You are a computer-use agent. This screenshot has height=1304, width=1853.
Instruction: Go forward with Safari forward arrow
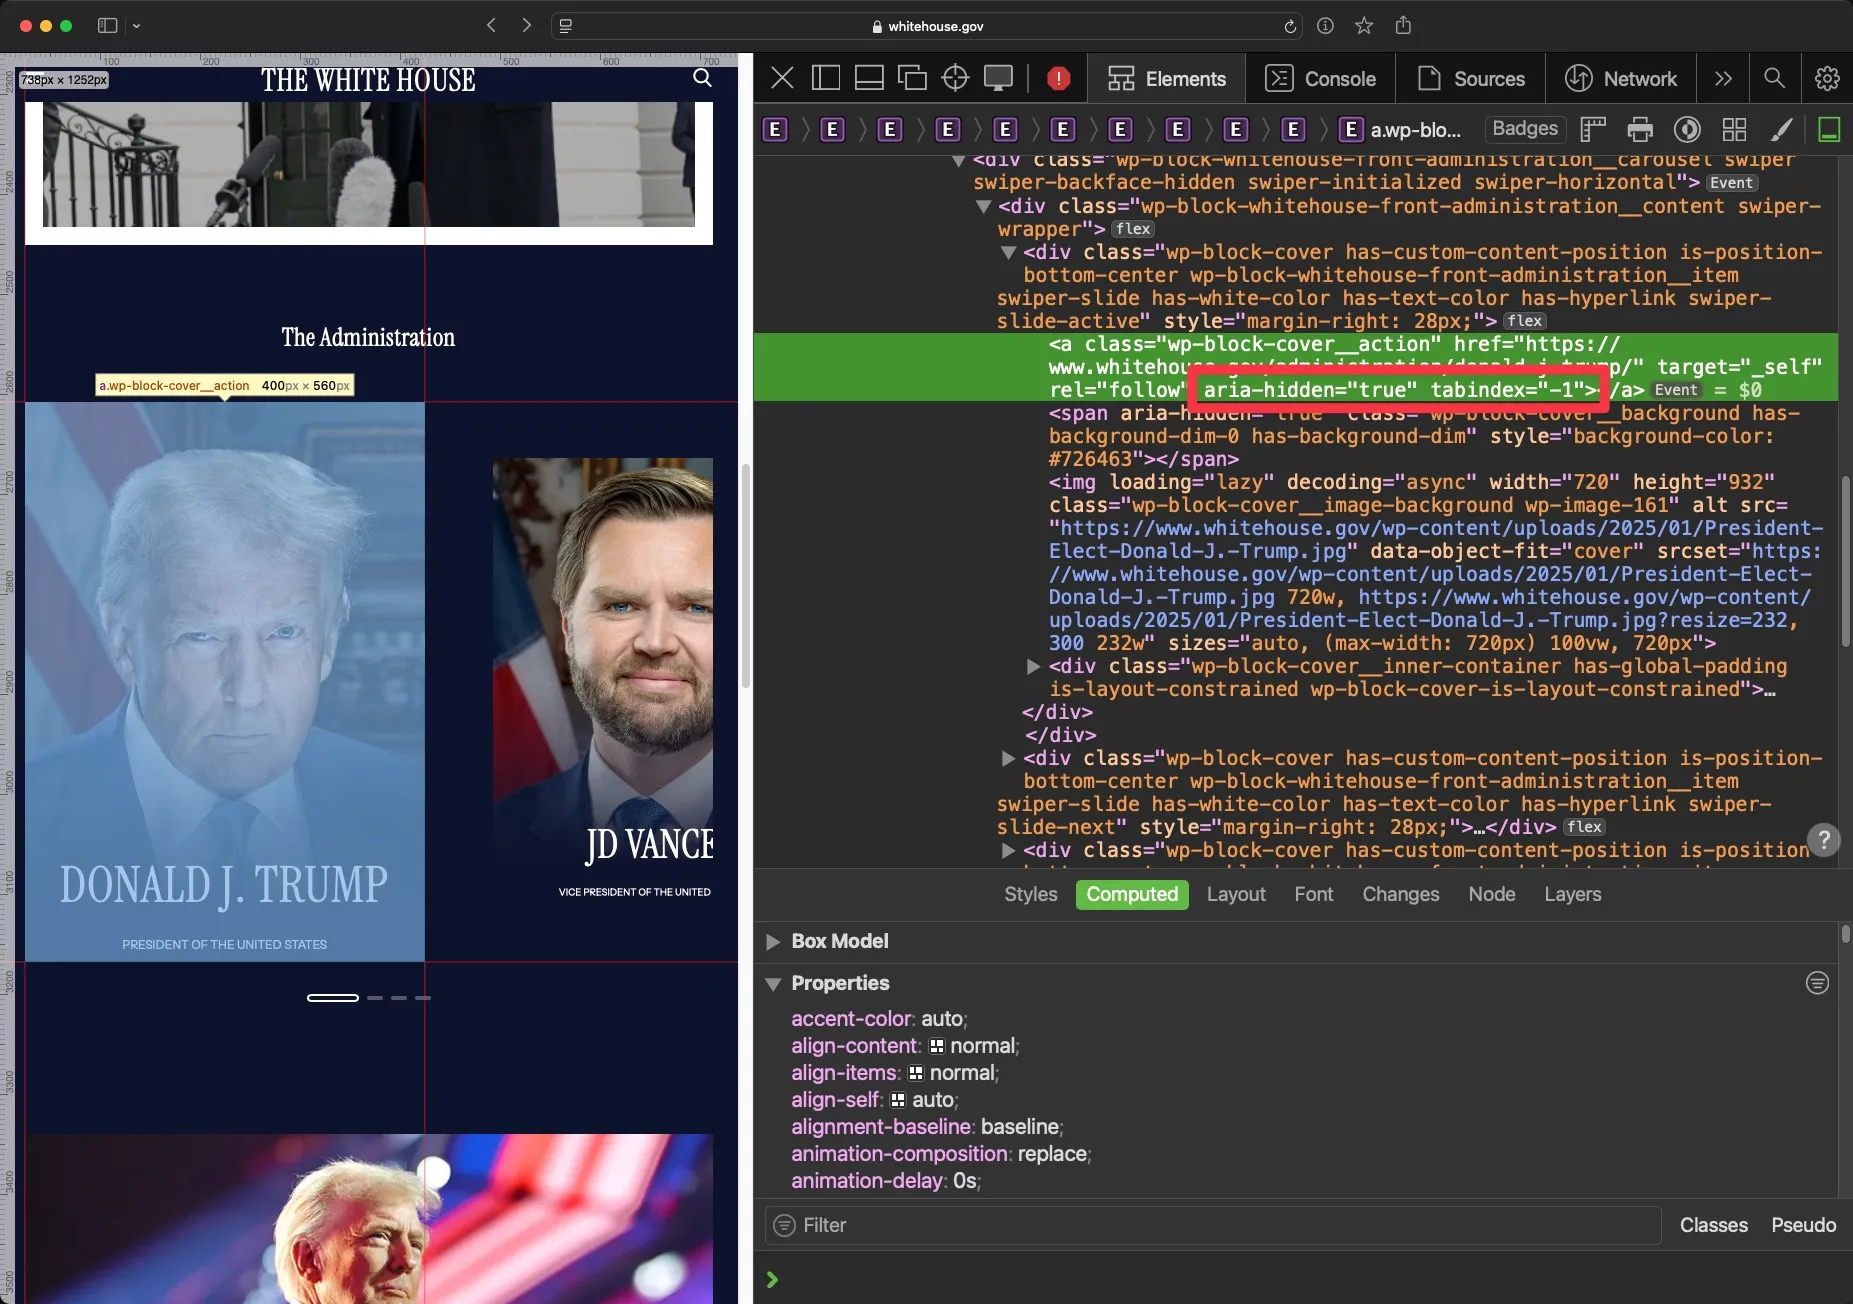click(x=526, y=26)
